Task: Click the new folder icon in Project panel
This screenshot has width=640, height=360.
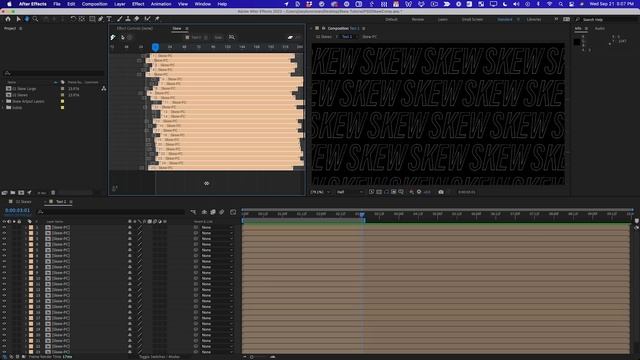Action: click(13, 193)
